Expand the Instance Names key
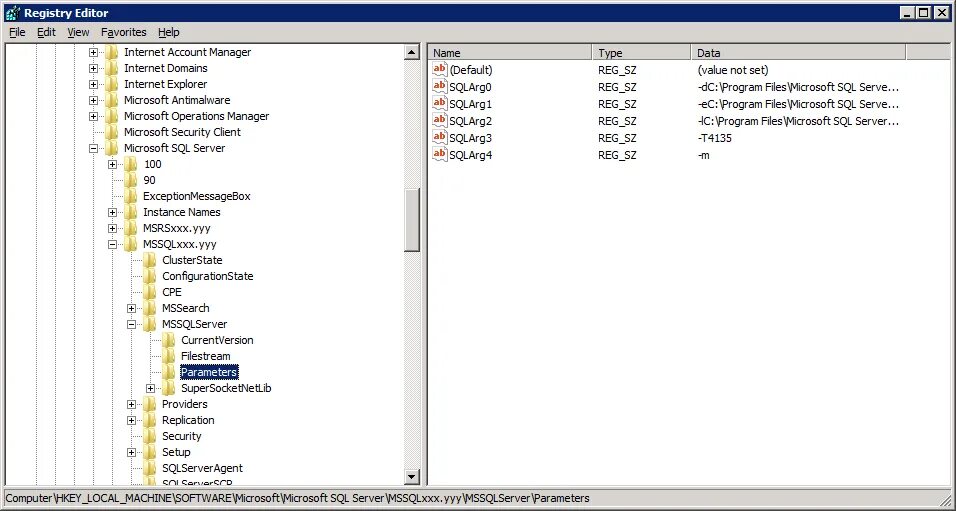The height and width of the screenshot is (511, 956). (x=112, y=212)
